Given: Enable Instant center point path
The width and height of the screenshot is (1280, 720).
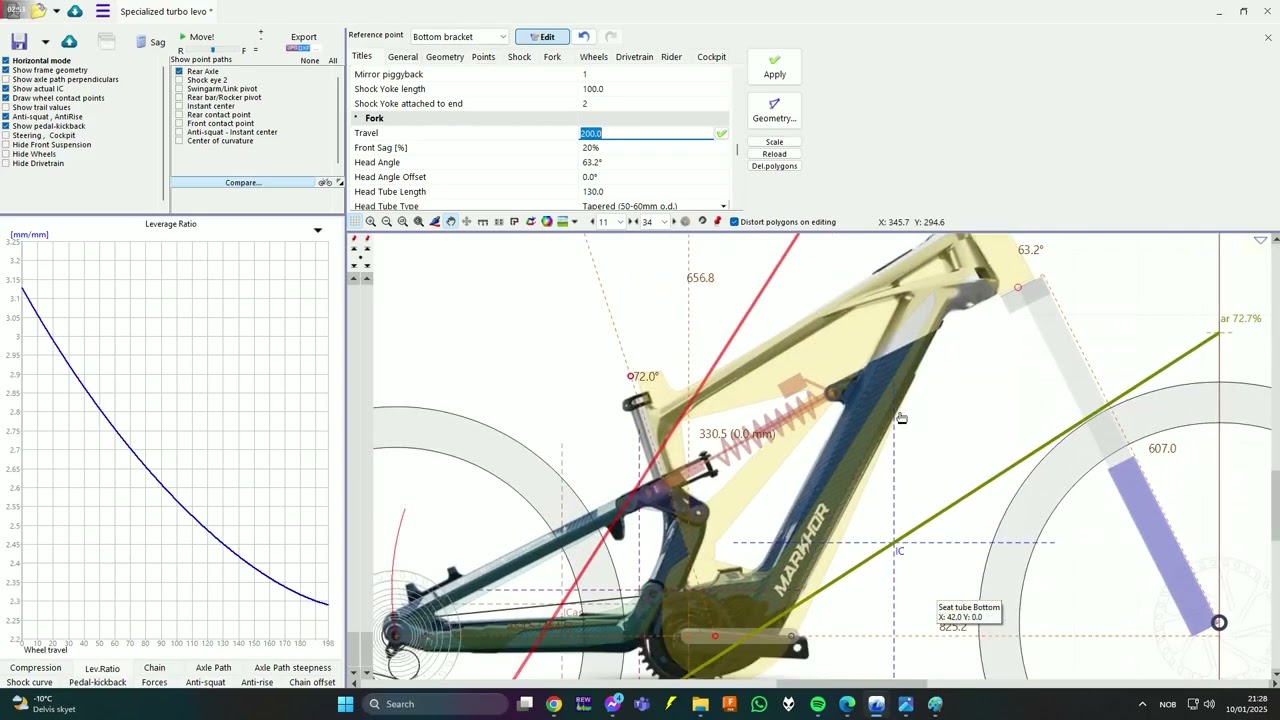Looking at the screenshot, I should point(179,106).
